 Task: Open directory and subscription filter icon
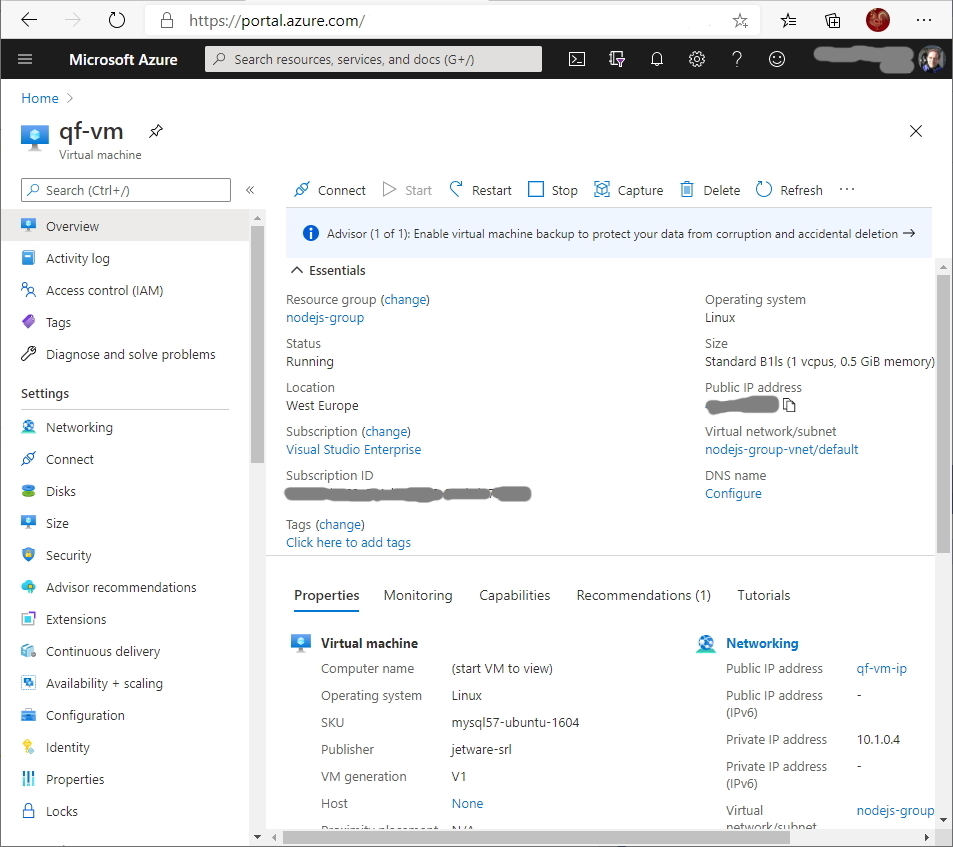[617, 59]
